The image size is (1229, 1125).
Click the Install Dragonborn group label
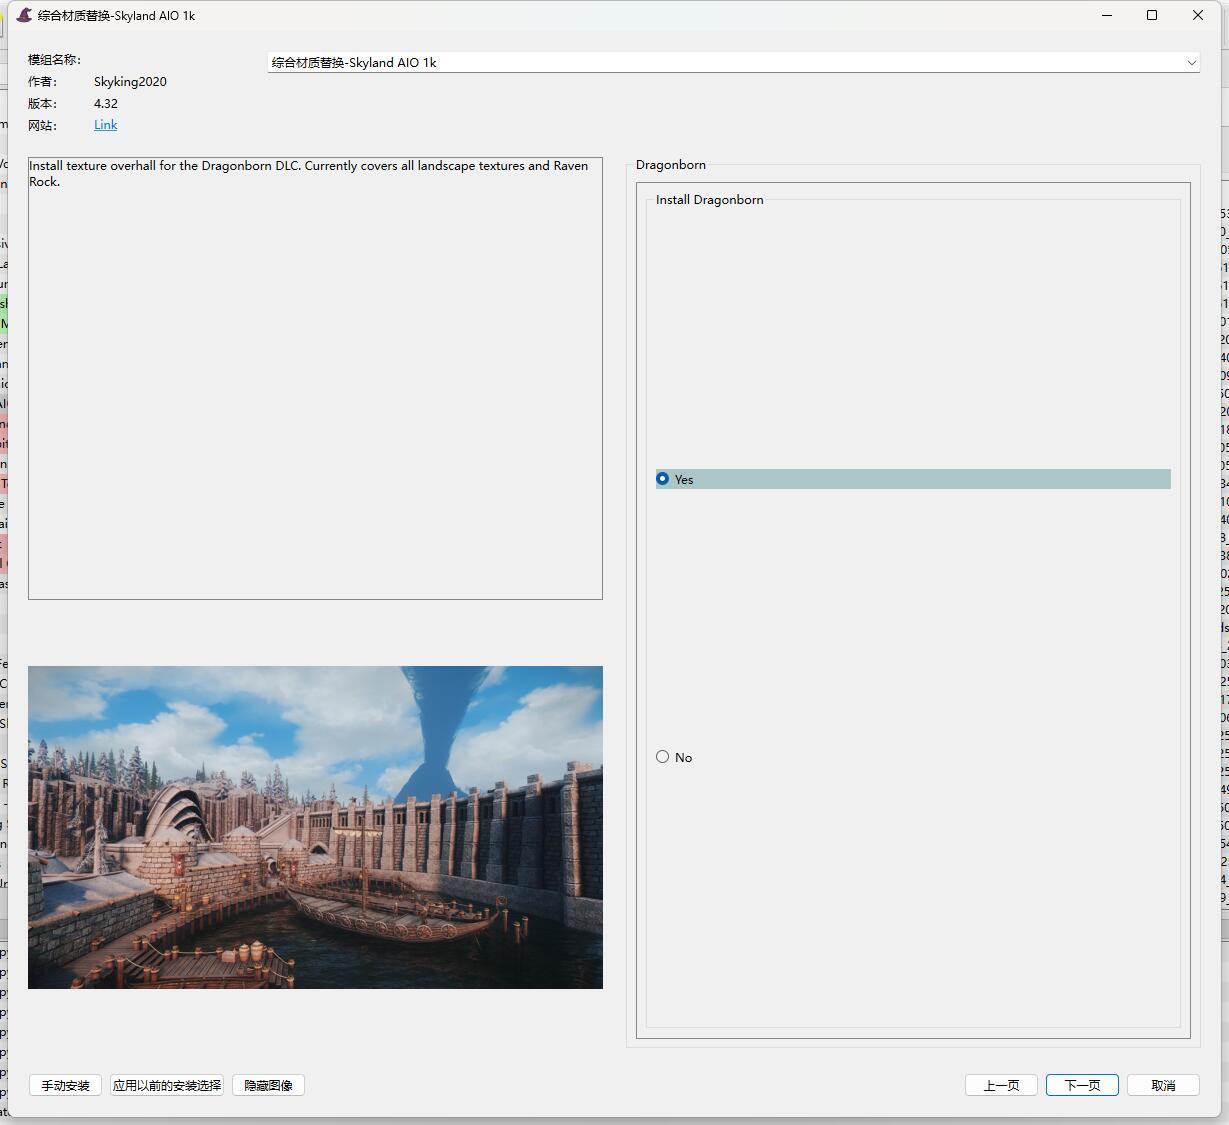710,200
